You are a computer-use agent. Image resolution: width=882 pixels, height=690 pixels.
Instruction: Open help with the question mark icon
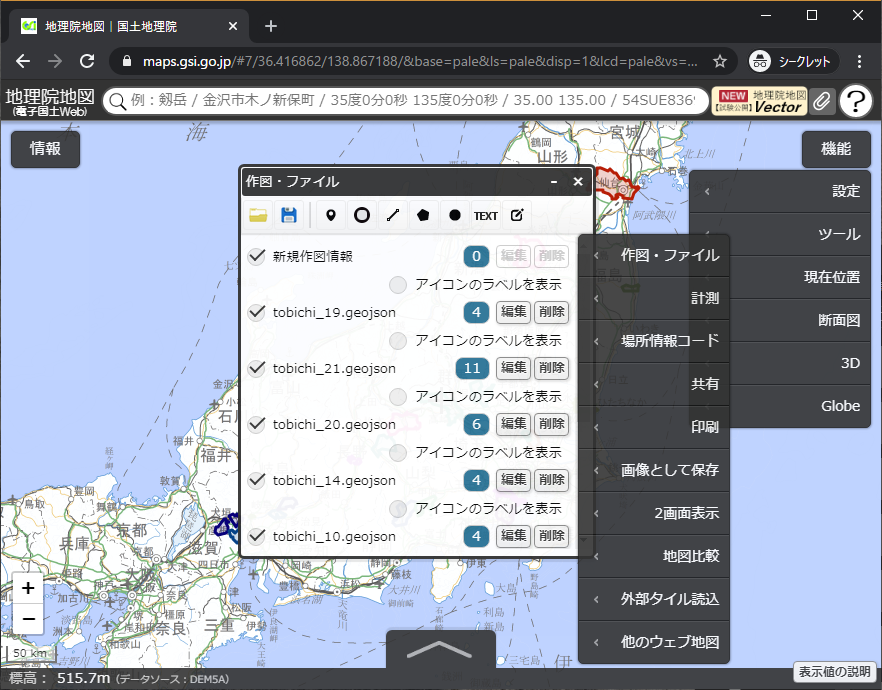point(856,102)
